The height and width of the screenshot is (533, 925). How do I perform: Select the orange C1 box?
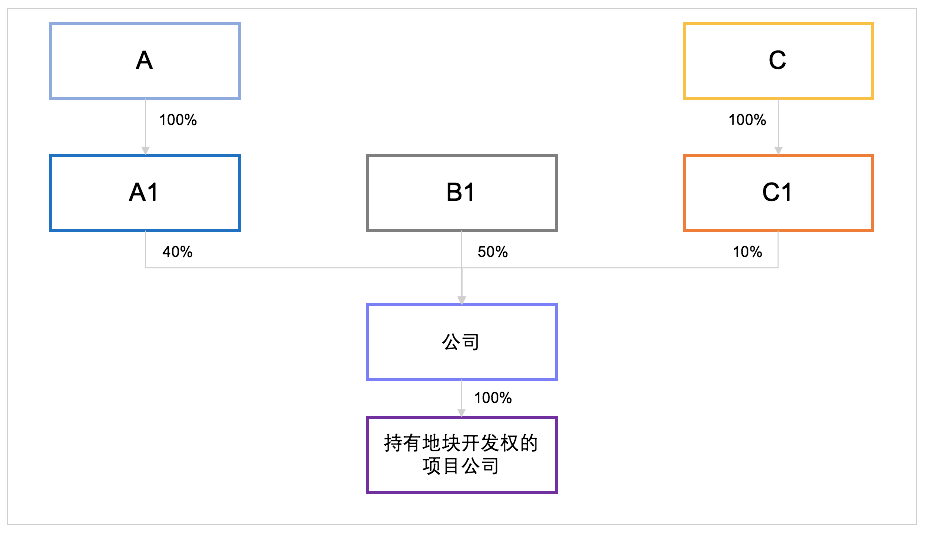point(778,193)
